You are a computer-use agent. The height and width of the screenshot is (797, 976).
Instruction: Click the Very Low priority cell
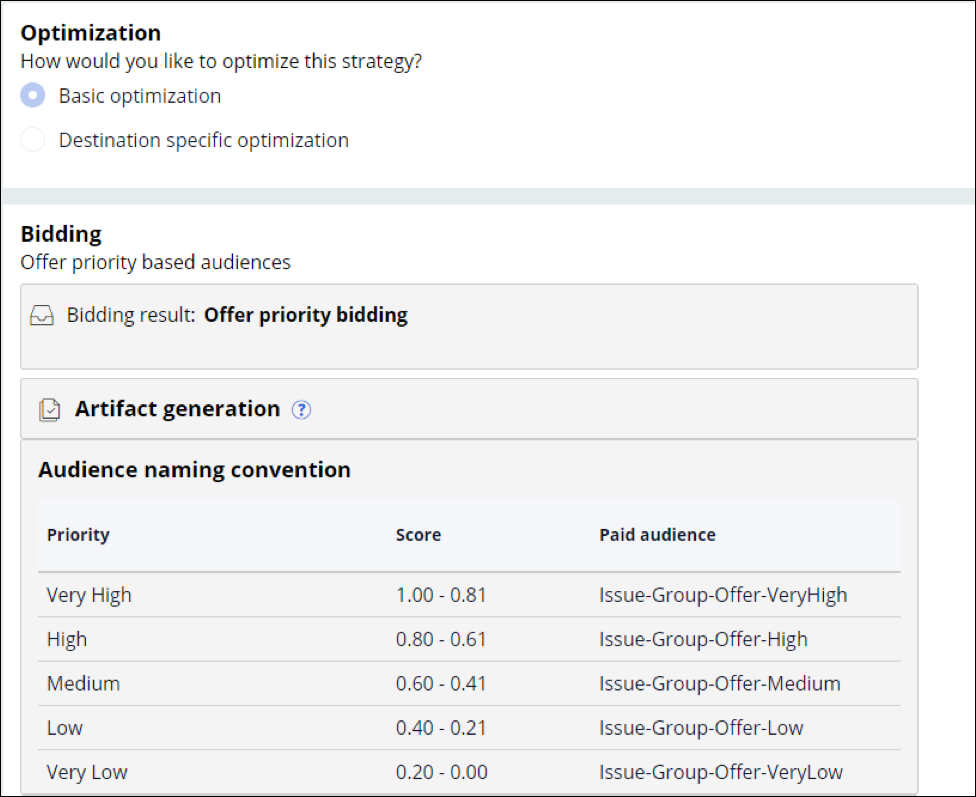87,772
